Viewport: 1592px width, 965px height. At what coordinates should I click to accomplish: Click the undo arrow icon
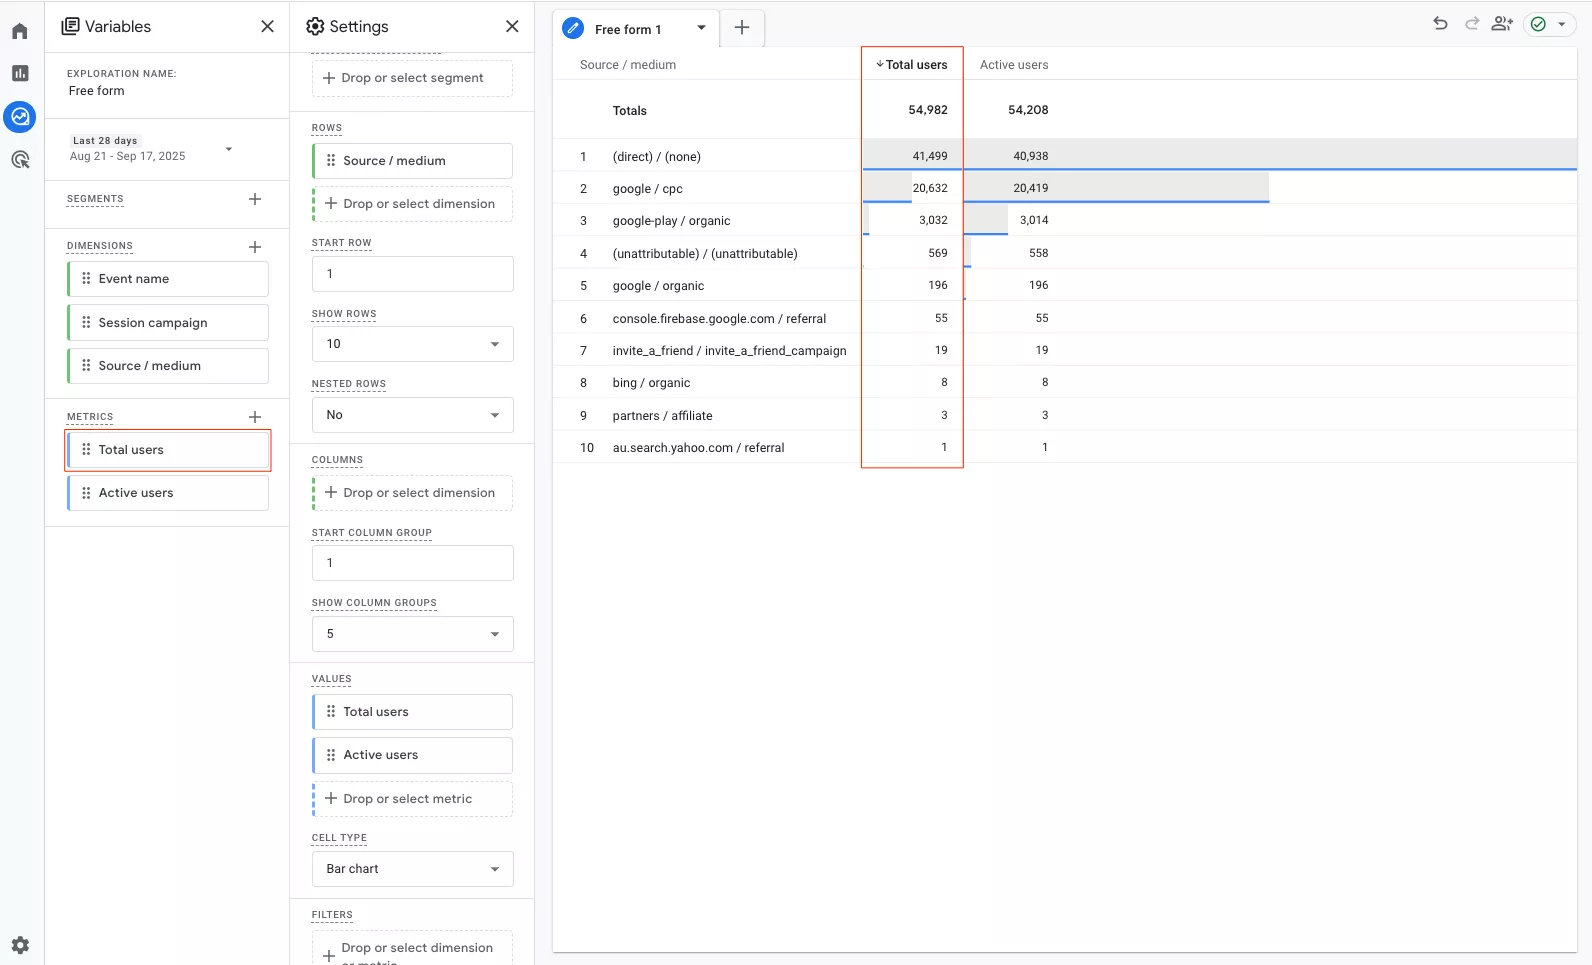(x=1440, y=24)
